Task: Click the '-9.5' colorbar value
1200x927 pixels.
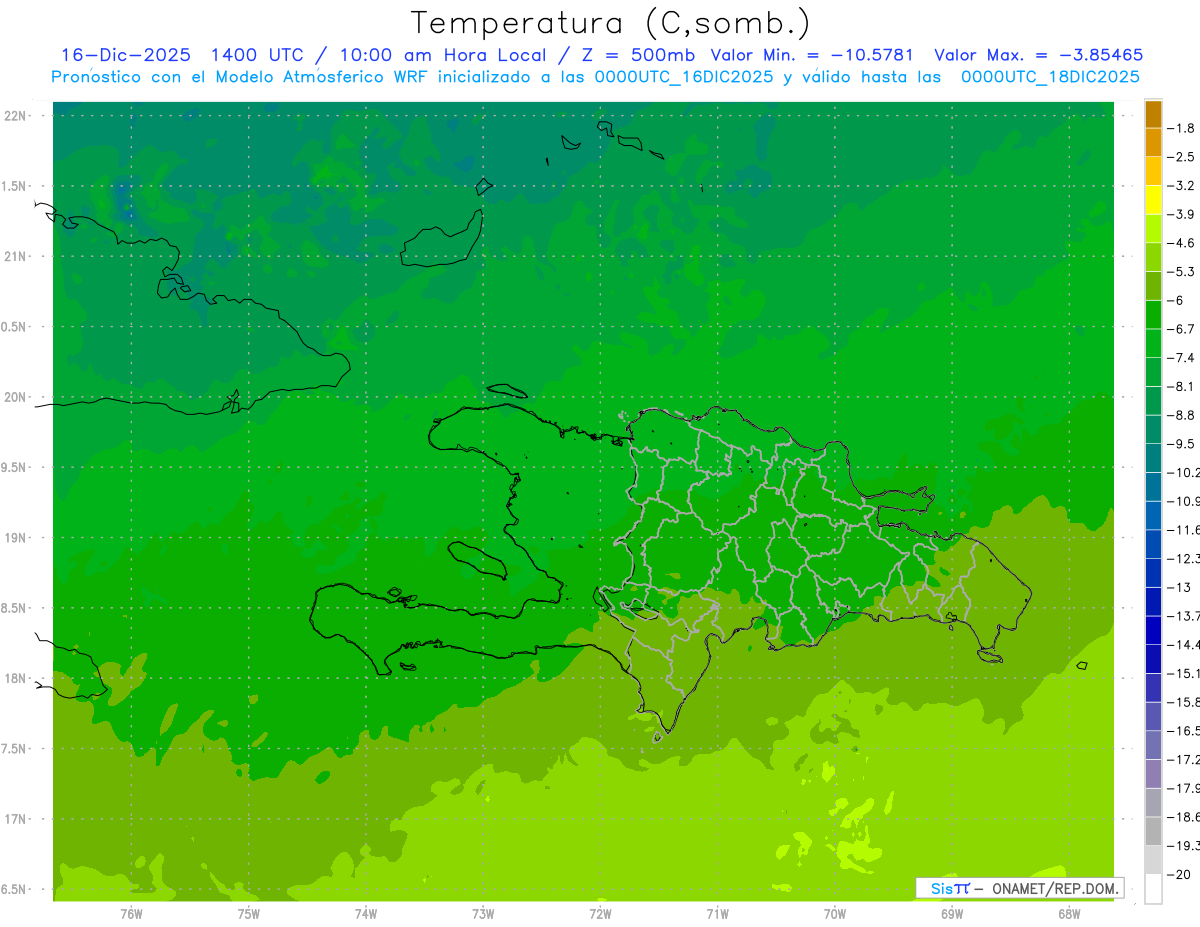Action: [1183, 443]
